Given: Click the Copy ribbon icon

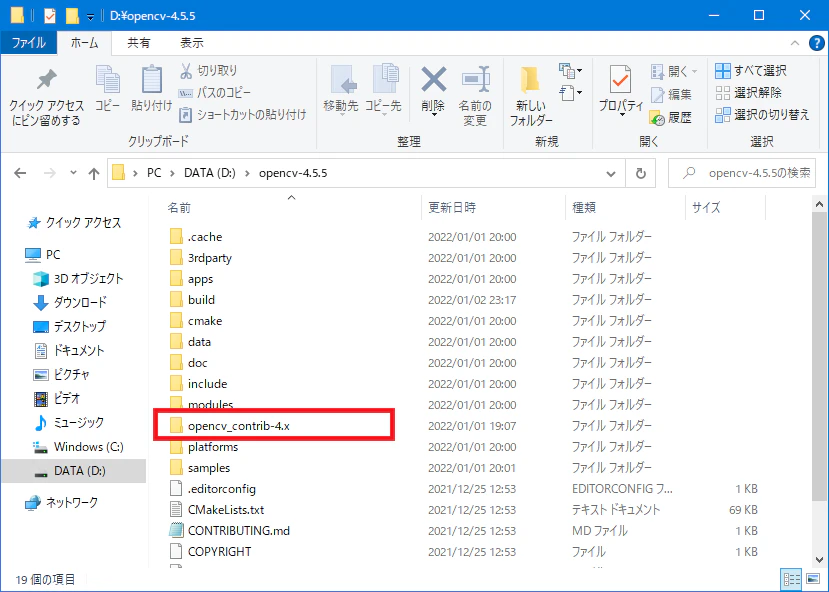Looking at the screenshot, I should coord(107,88).
